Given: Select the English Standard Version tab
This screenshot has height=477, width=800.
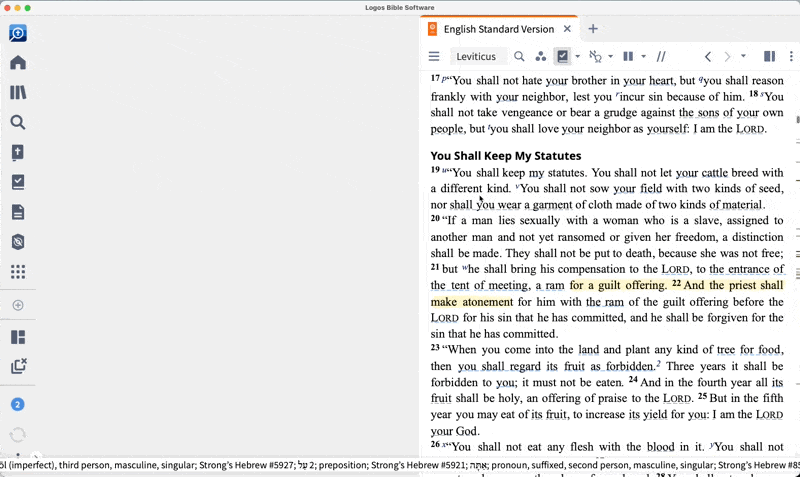Looking at the screenshot, I should pyautogui.click(x=498, y=29).
